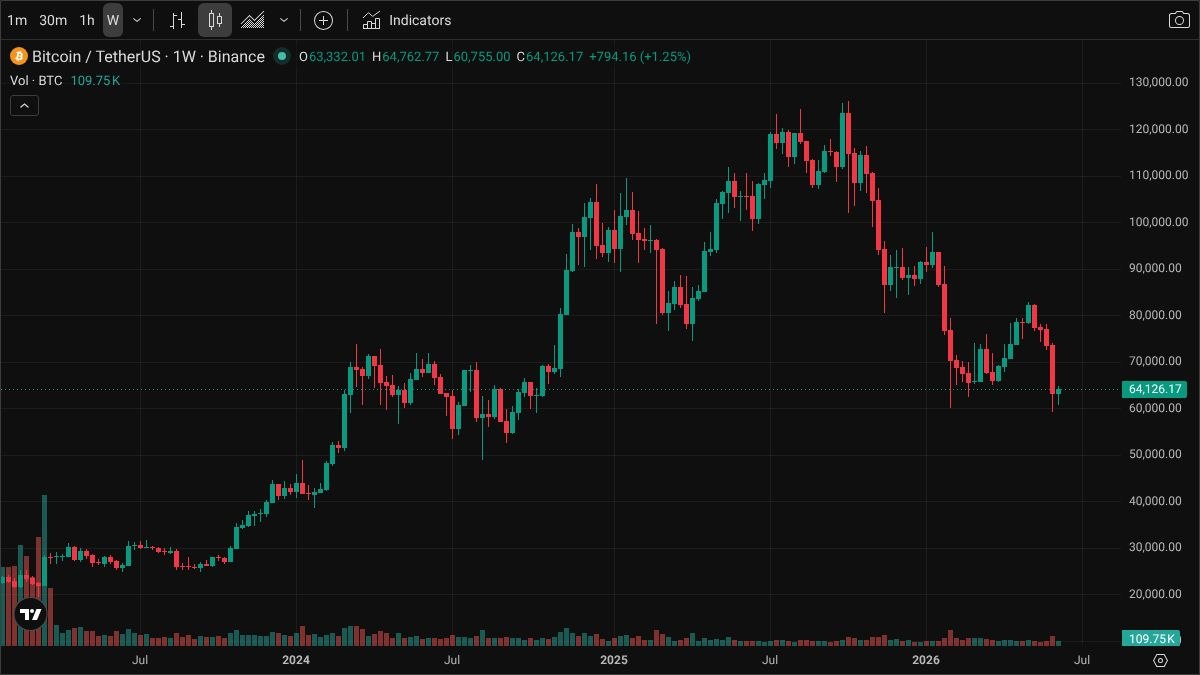This screenshot has height=675, width=1200.
Task: Click the Bitcoin coin logo icon
Action: pyautogui.click(x=18, y=57)
